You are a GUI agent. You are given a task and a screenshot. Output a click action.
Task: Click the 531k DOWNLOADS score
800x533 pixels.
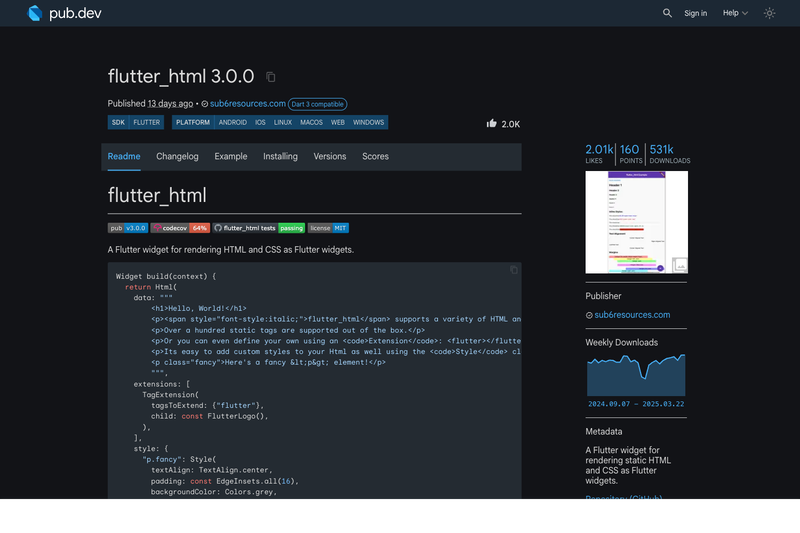point(669,154)
